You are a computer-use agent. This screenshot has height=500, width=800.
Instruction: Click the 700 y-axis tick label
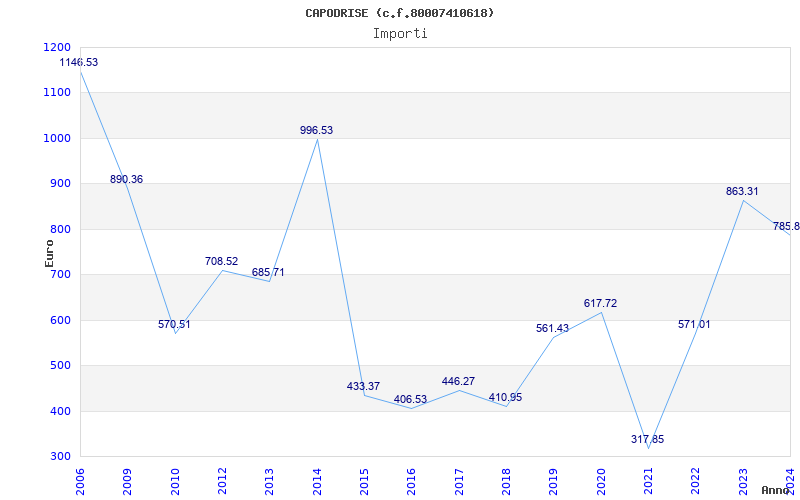(60, 274)
